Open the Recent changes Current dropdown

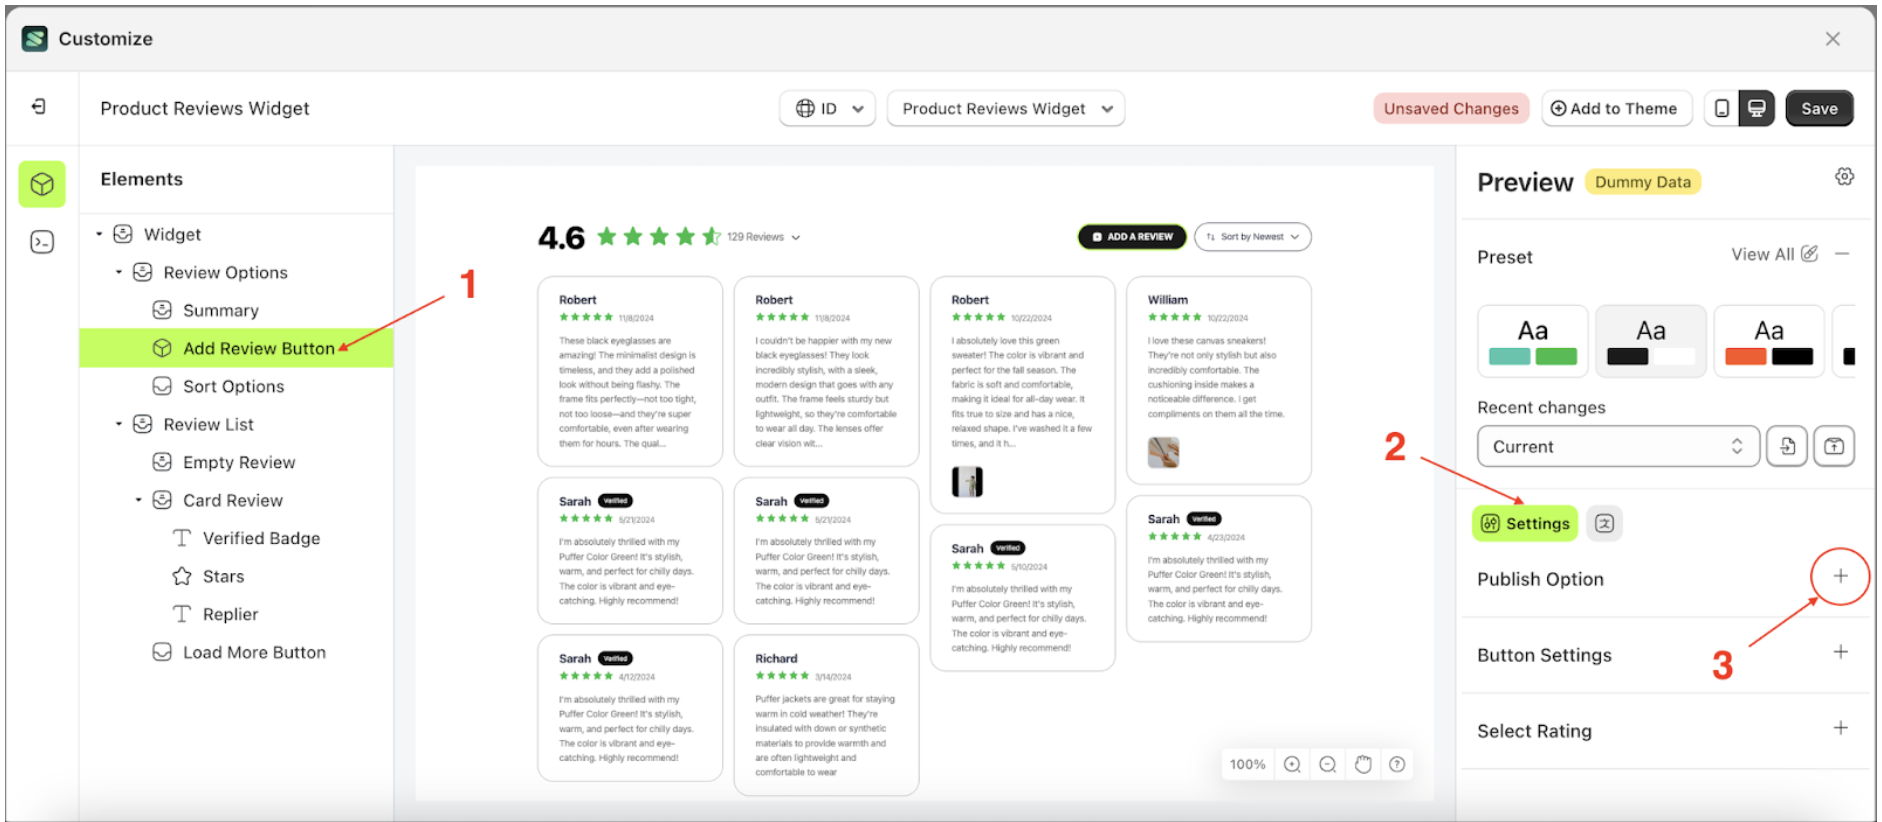point(1618,446)
